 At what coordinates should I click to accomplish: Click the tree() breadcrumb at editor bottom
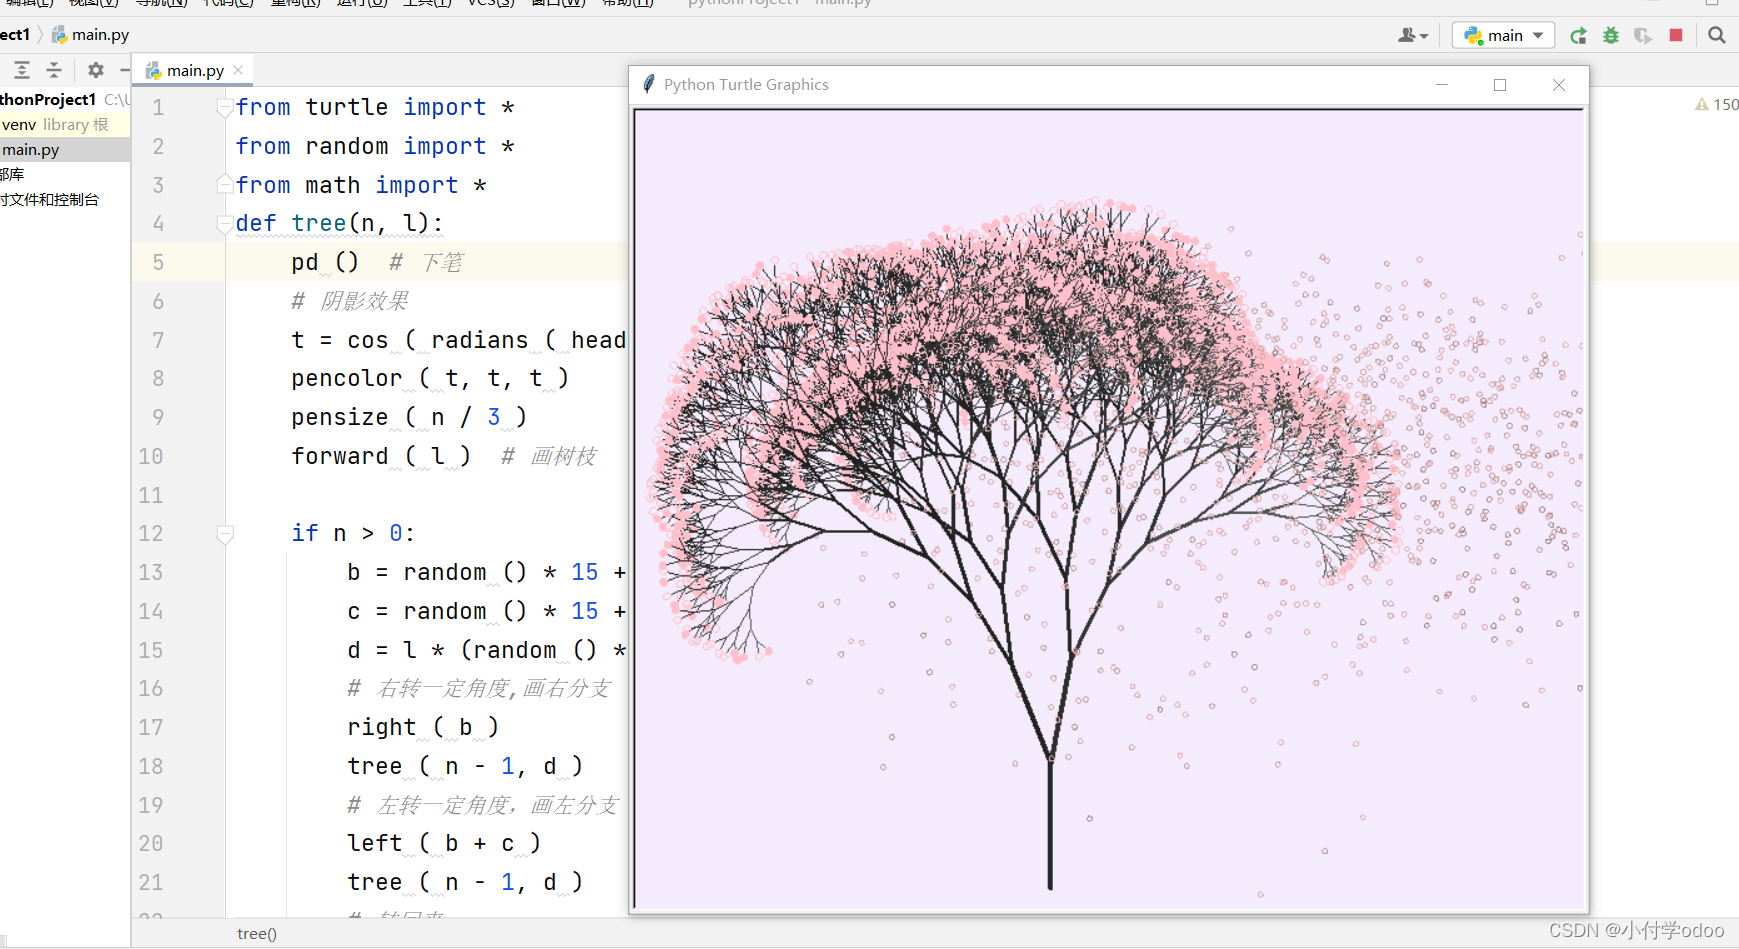coord(257,934)
